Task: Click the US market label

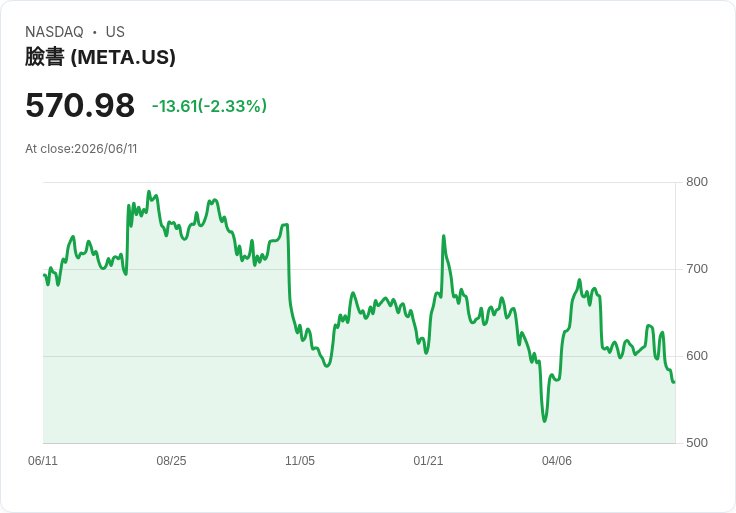Action: coord(115,32)
